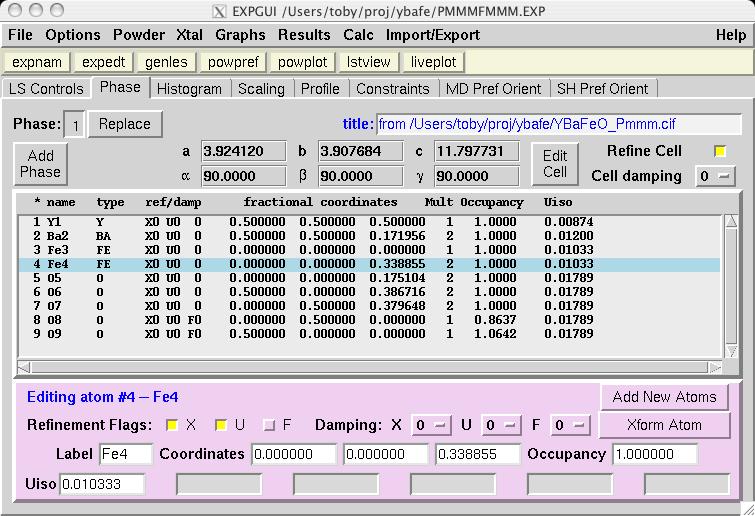Select atom row 3 Fe3
755x516 pixels.
tap(369, 250)
